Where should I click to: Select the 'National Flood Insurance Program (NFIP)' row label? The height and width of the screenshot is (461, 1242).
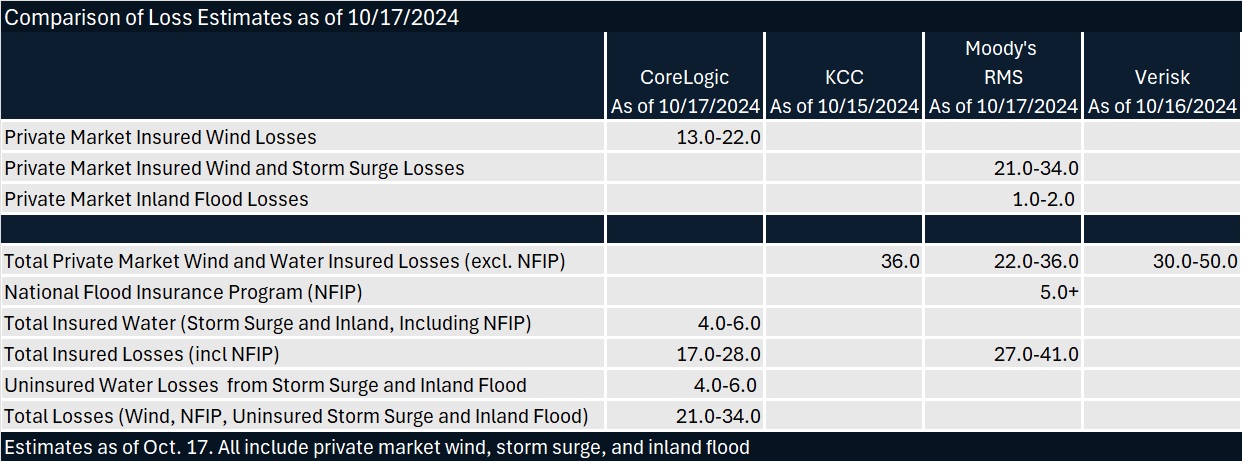[x=183, y=292]
